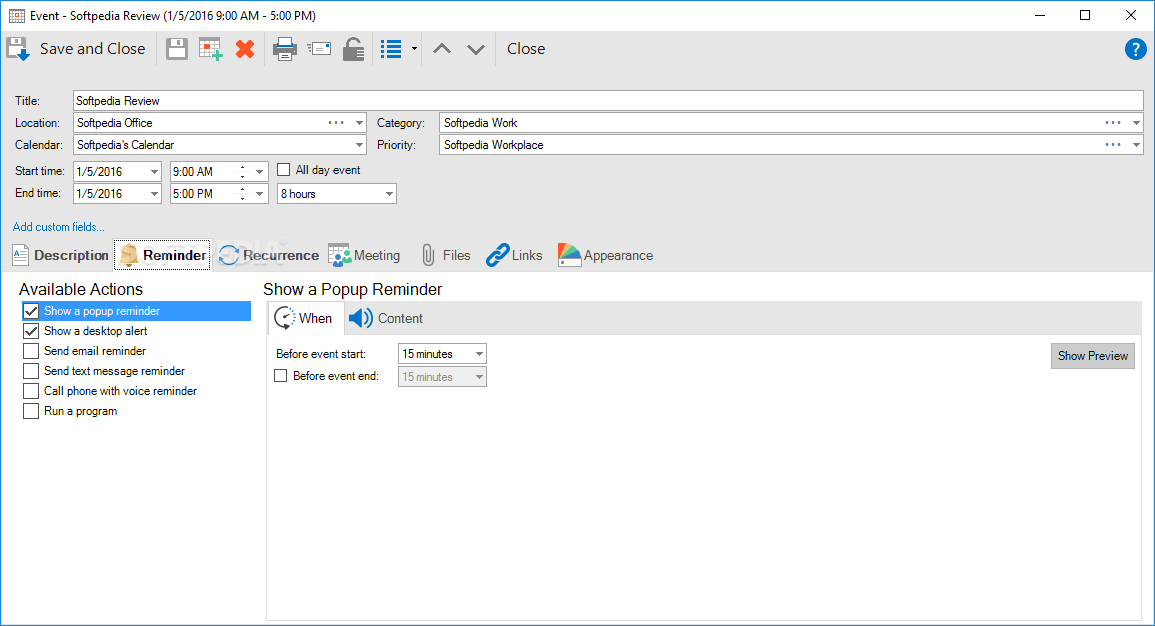Enable Call phone with voice reminder
This screenshot has width=1155, height=626.
click(31, 391)
